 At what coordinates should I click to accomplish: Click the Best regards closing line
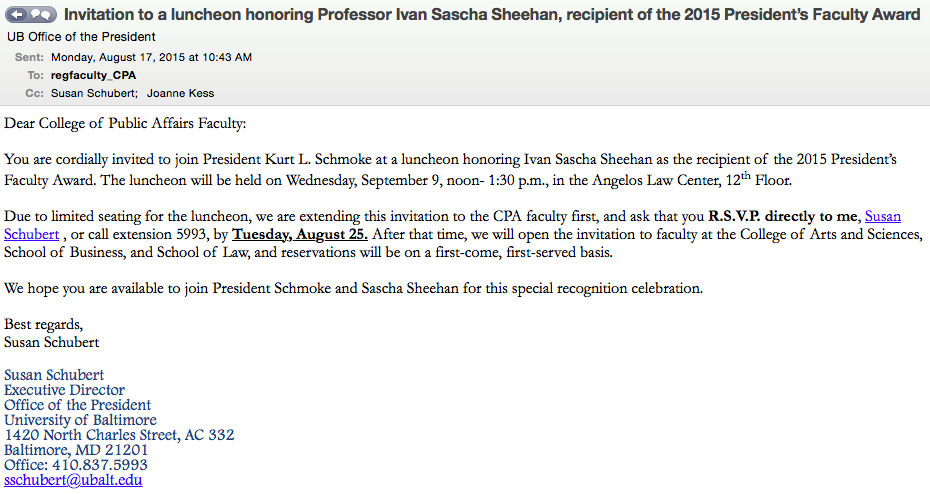(44, 324)
